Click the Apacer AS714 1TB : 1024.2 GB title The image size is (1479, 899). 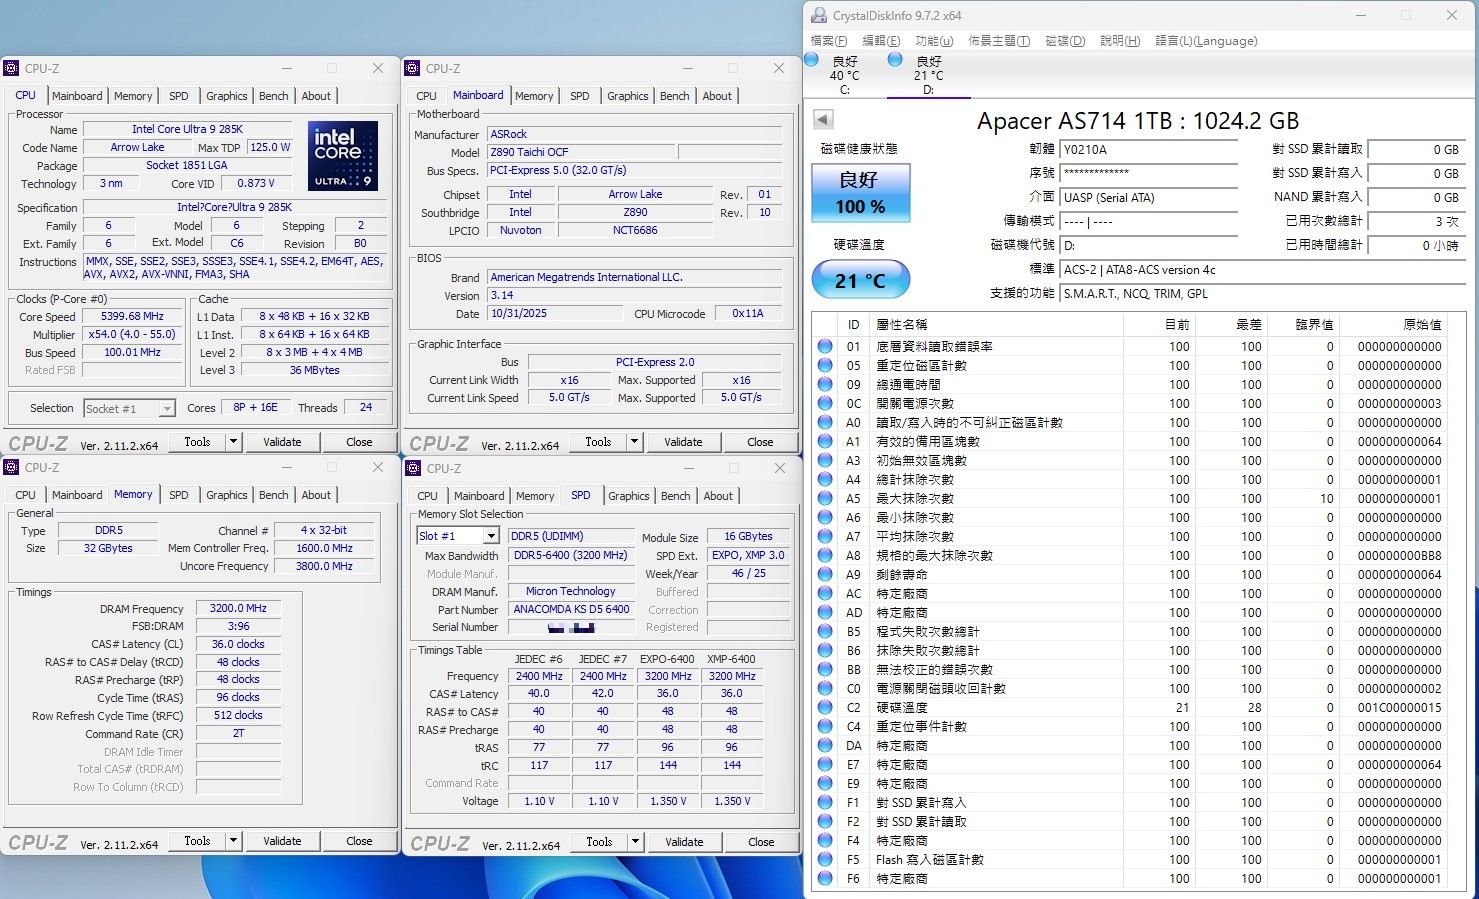pos(1138,121)
